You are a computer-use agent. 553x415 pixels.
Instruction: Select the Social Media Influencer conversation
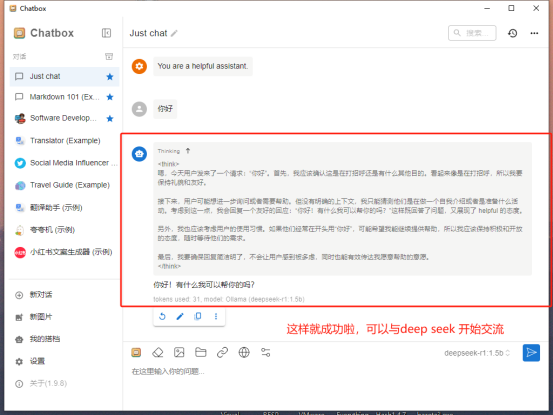point(65,163)
